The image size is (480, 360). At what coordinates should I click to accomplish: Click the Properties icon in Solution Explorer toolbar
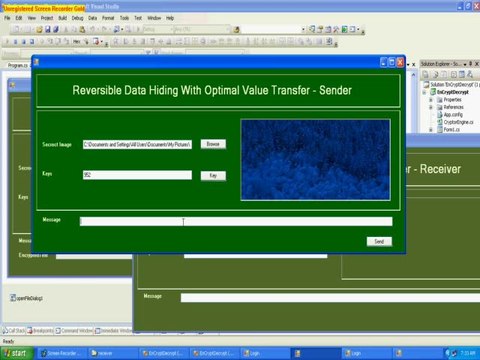coord(426,74)
